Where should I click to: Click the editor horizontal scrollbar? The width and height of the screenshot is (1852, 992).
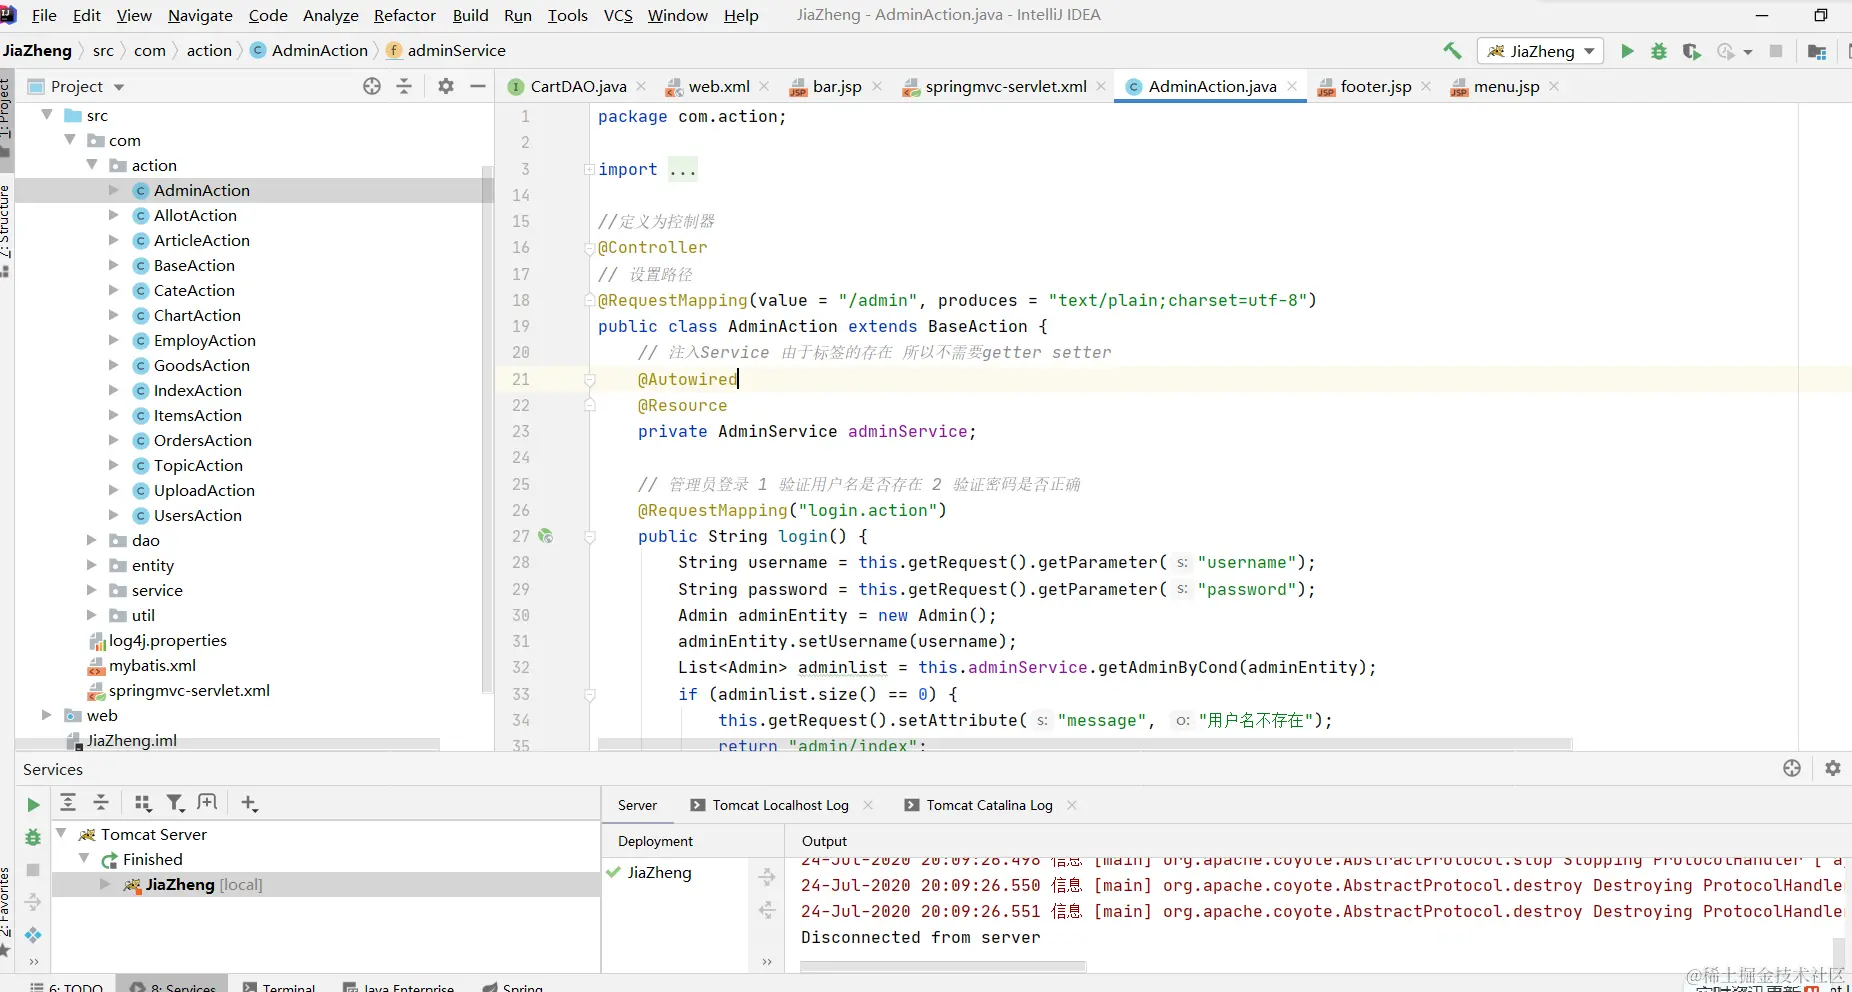[1085, 744]
